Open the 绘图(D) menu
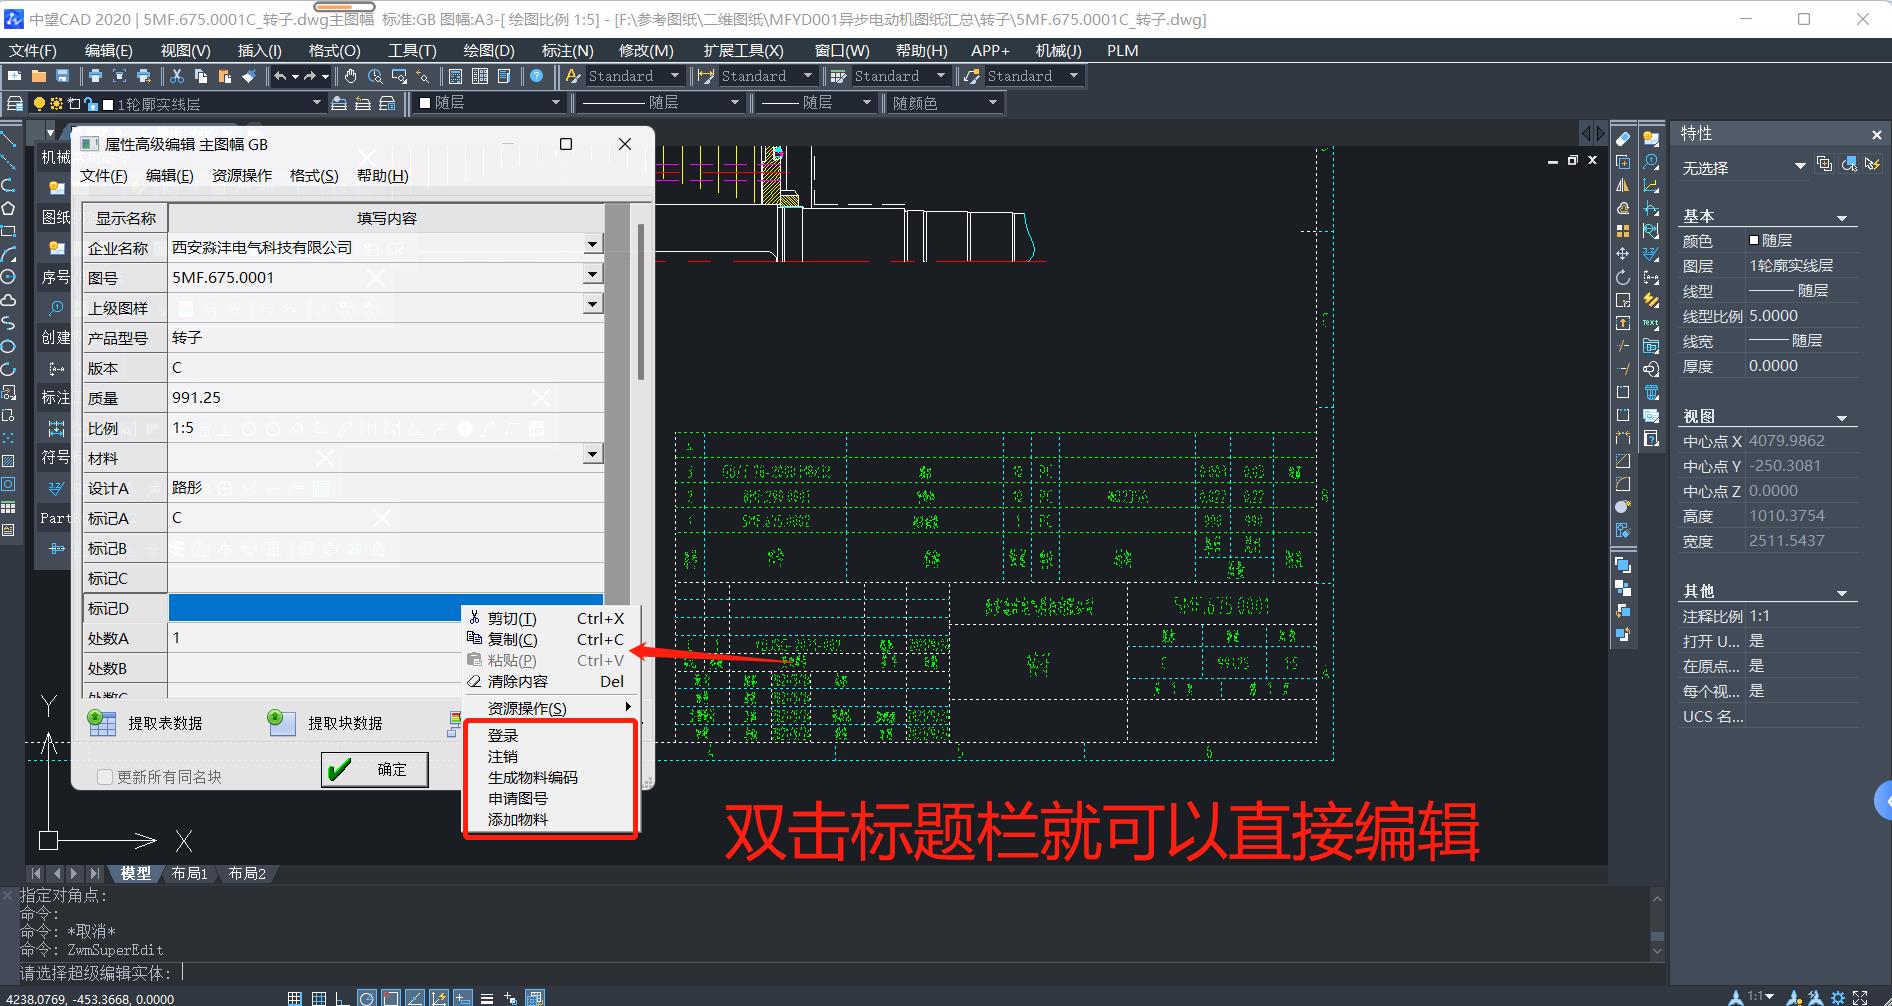 click(488, 50)
